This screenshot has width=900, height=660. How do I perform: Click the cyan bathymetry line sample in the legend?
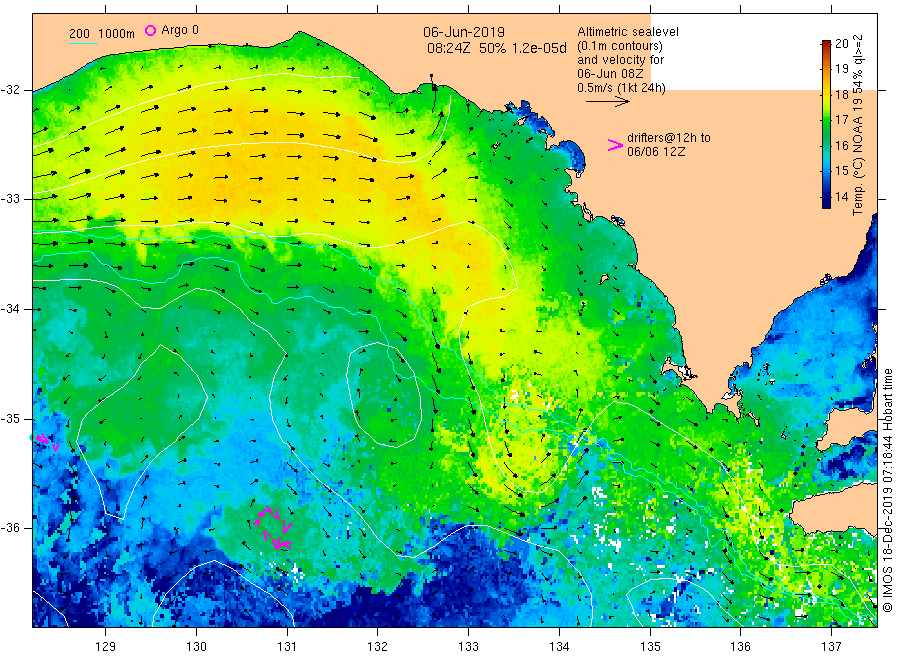point(84,43)
